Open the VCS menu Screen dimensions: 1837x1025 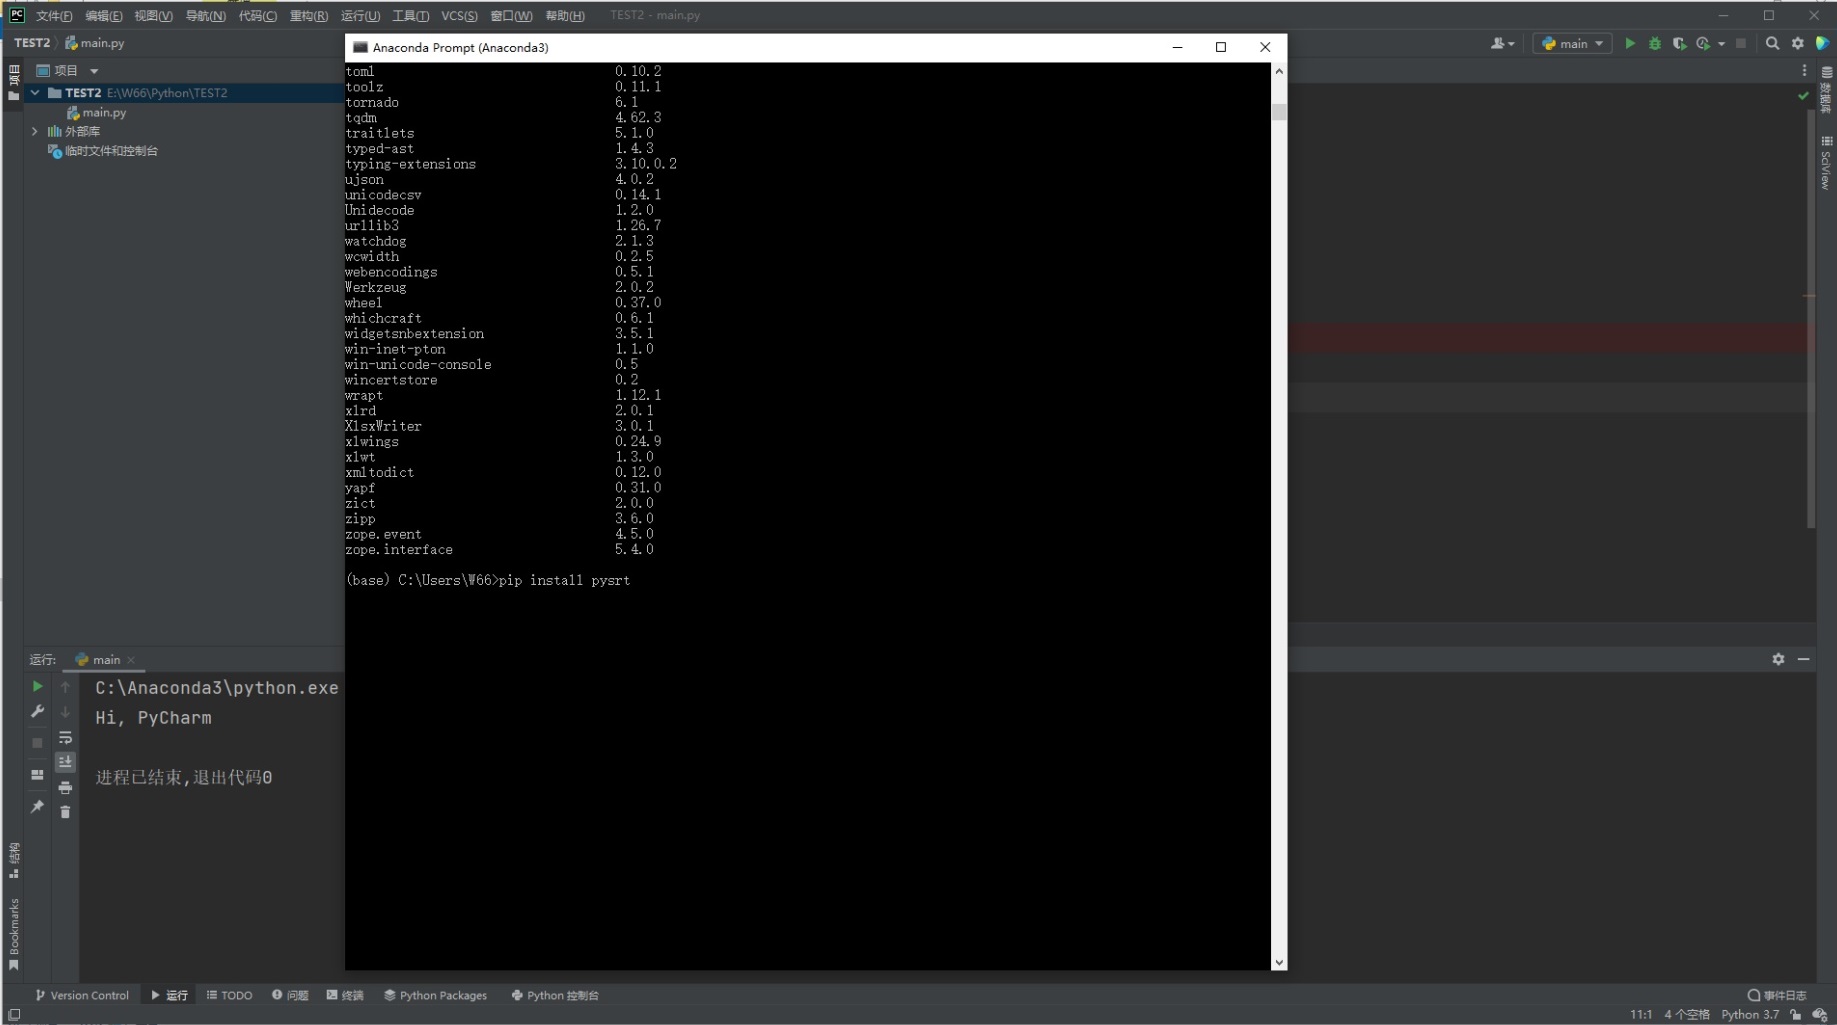click(x=459, y=15)
